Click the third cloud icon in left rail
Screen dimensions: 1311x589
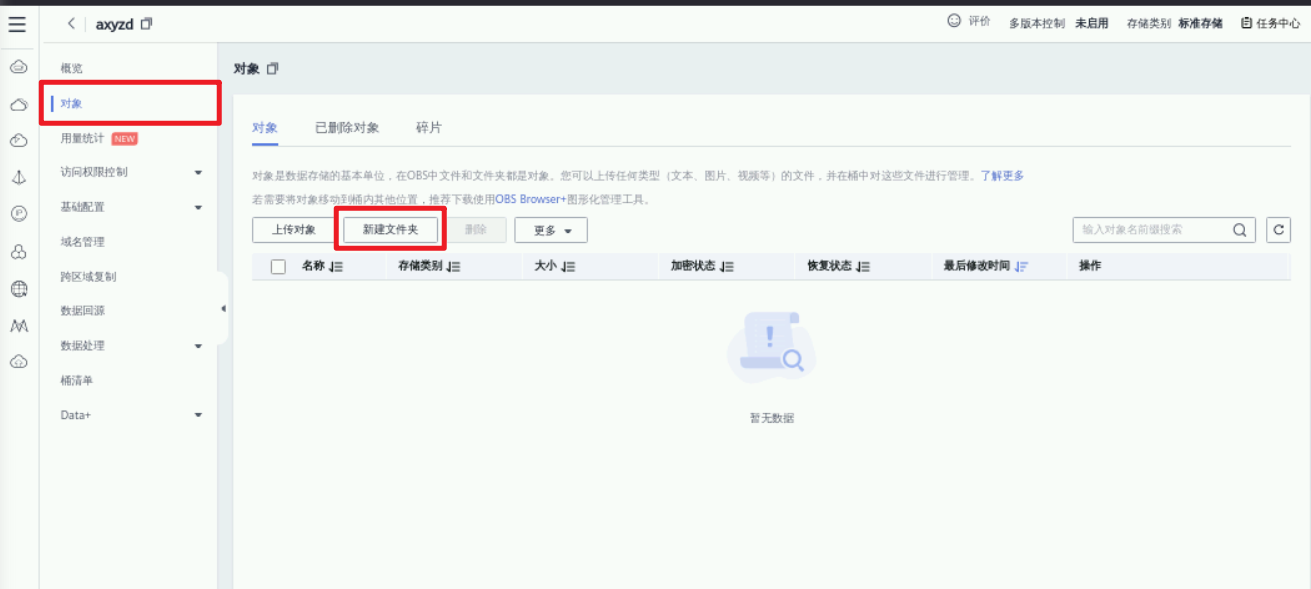point(18,141)
